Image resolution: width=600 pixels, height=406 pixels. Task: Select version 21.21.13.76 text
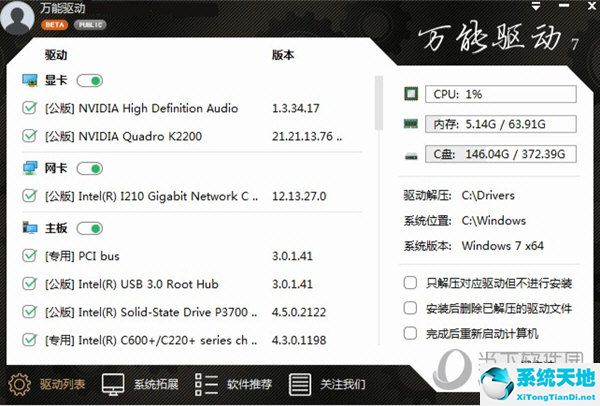307,136
